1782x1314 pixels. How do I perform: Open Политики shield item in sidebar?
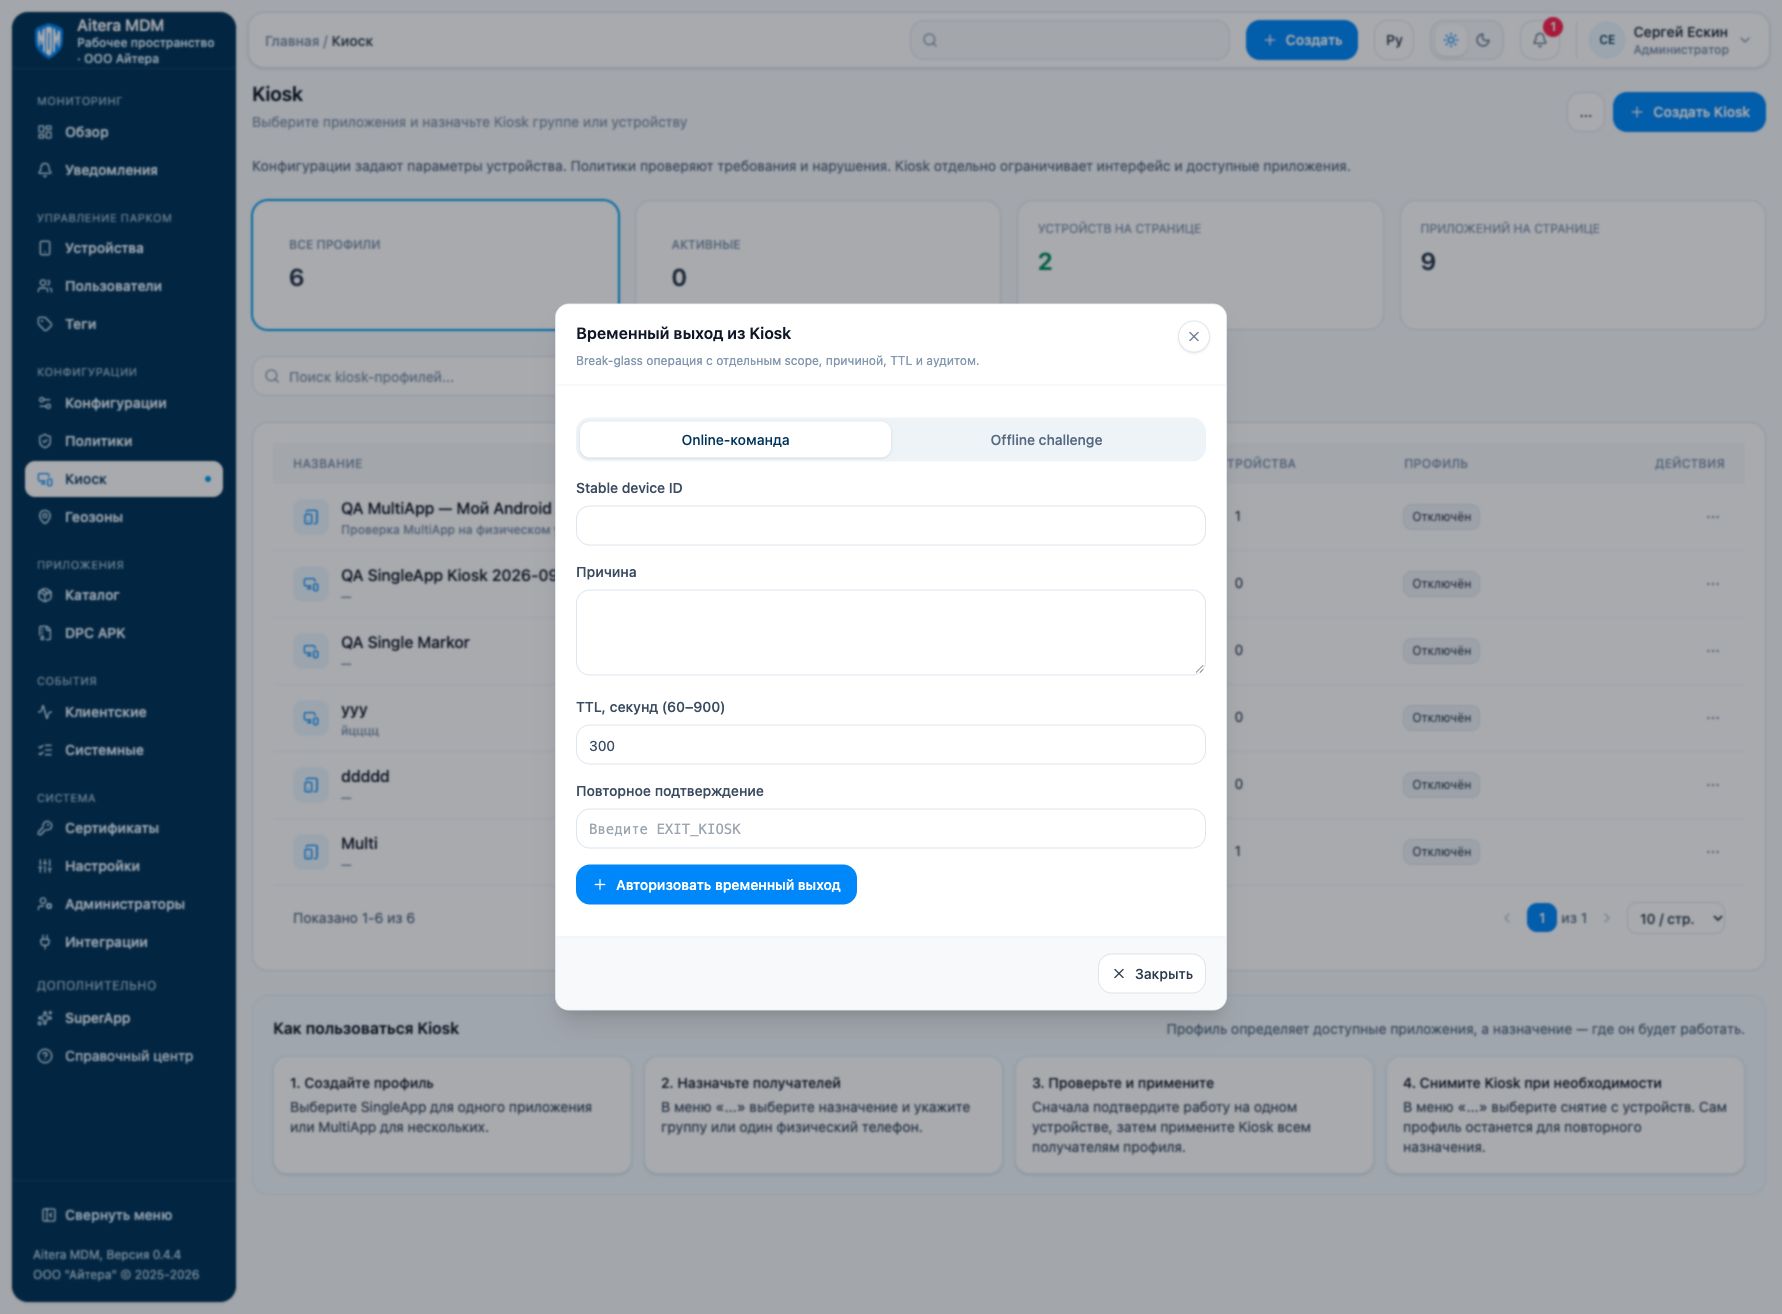(123, 441)
